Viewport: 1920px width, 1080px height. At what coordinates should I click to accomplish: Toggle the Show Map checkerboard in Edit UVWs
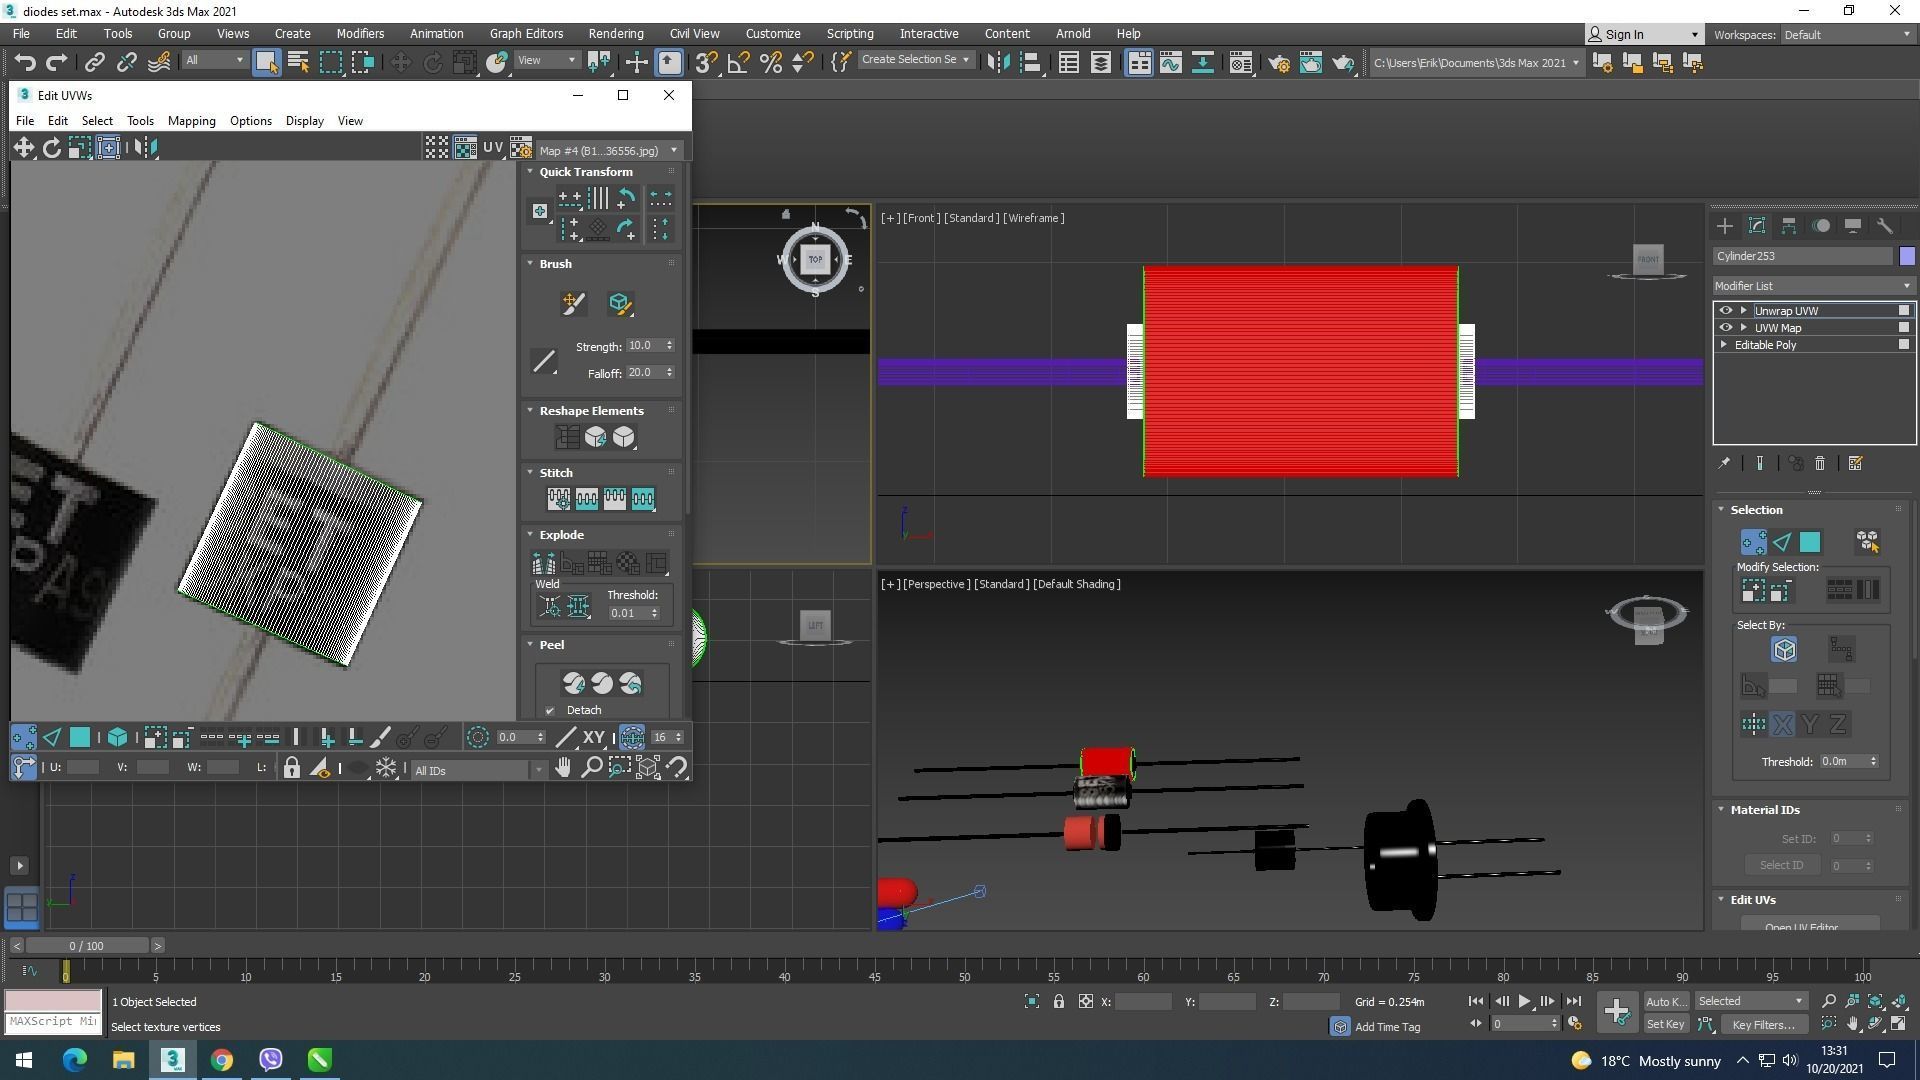pyautogui.click(x=465, y=148)
